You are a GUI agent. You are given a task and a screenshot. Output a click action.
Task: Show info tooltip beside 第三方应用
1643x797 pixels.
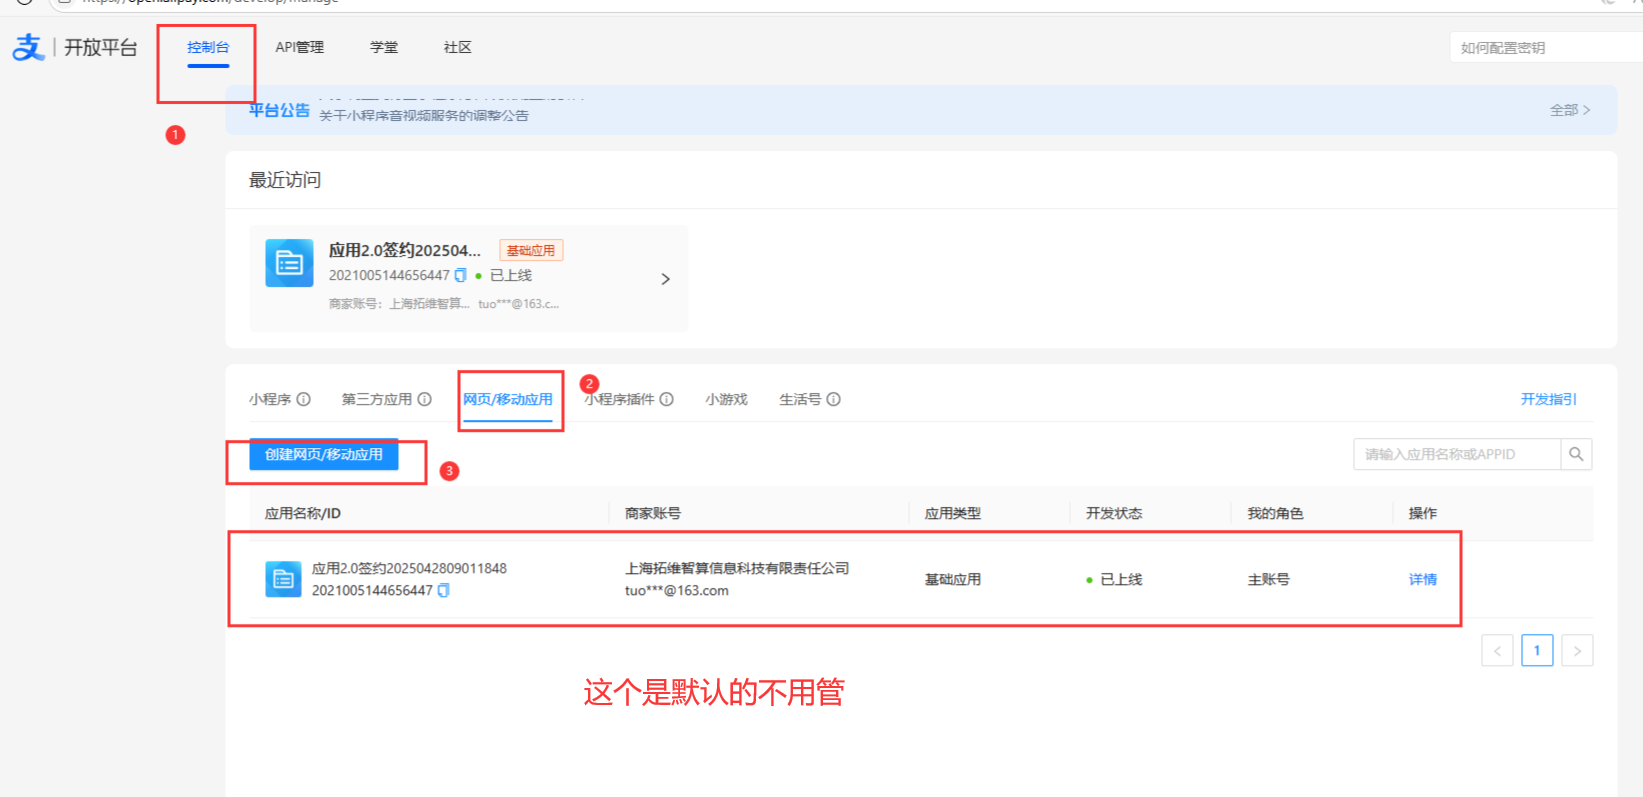click(x=424, y=399)
